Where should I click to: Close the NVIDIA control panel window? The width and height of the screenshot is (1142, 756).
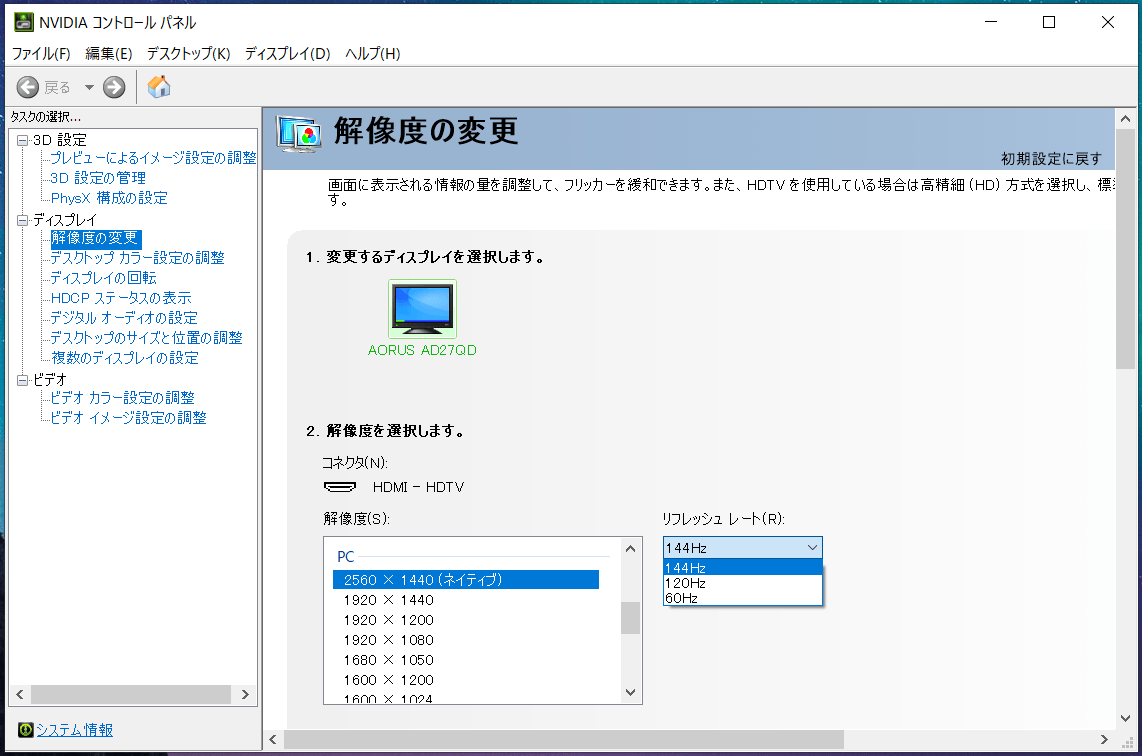coord(1108,22)
